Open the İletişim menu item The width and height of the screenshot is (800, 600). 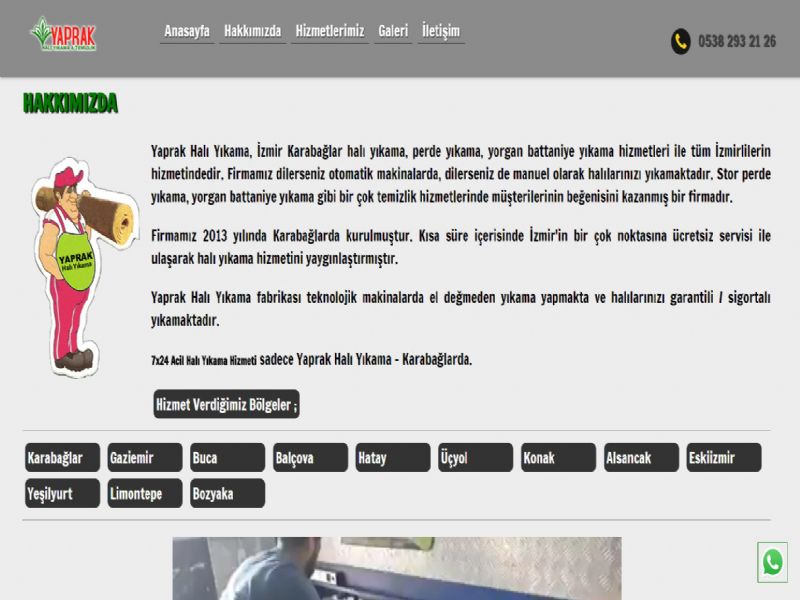click(x=441, y=31)
